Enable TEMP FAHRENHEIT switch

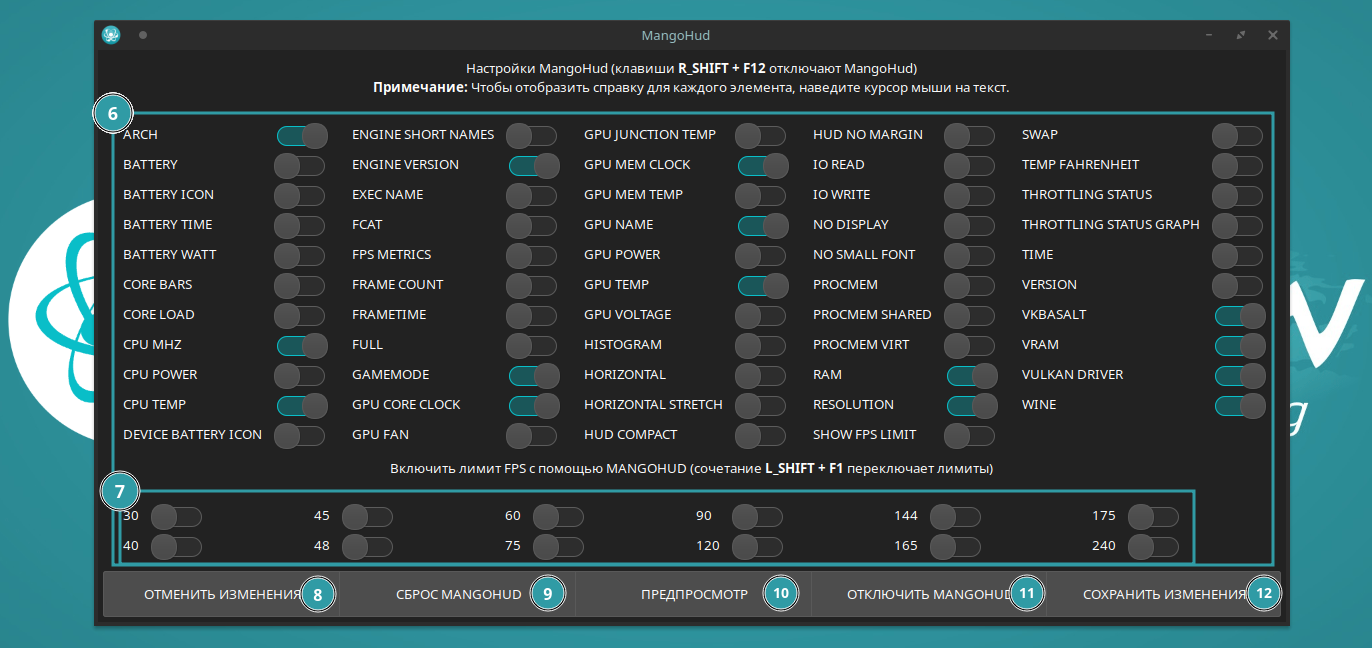coord(1238,165)
